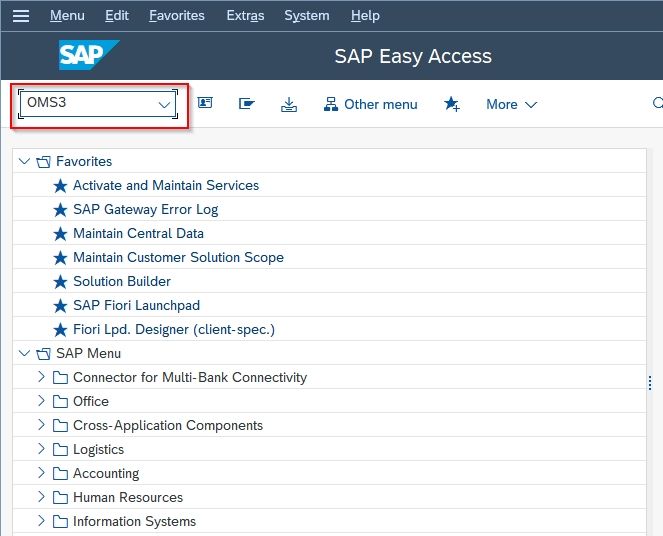Click the Logistics folder icon
This screenshot has height=536, width=663.
(60, 449)
